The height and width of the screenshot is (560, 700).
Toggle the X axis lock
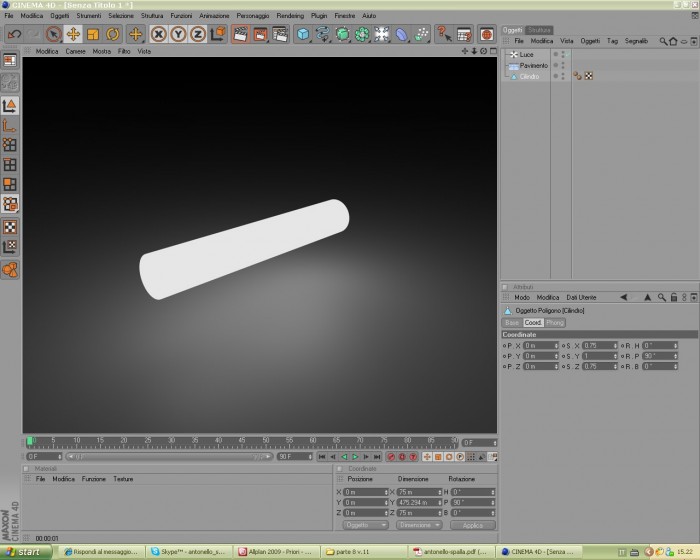[x=158, y=34]
